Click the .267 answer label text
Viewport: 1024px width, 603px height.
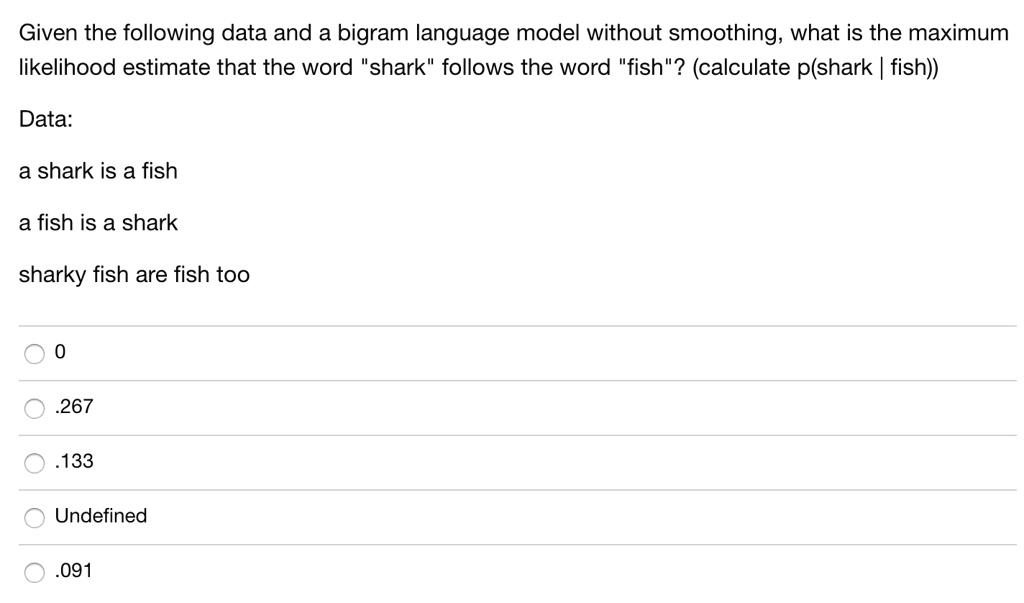coord(72,407)
